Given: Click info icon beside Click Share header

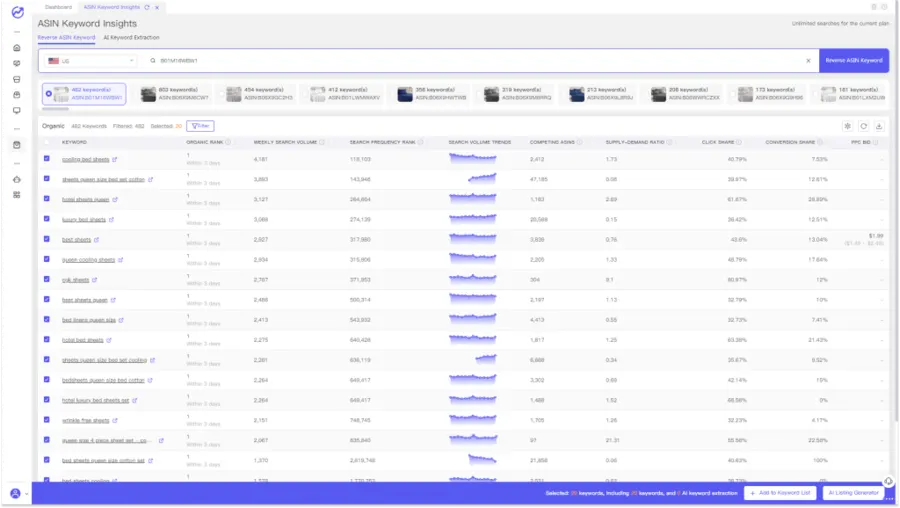Looking at the screenshot, I should (739, 142).
